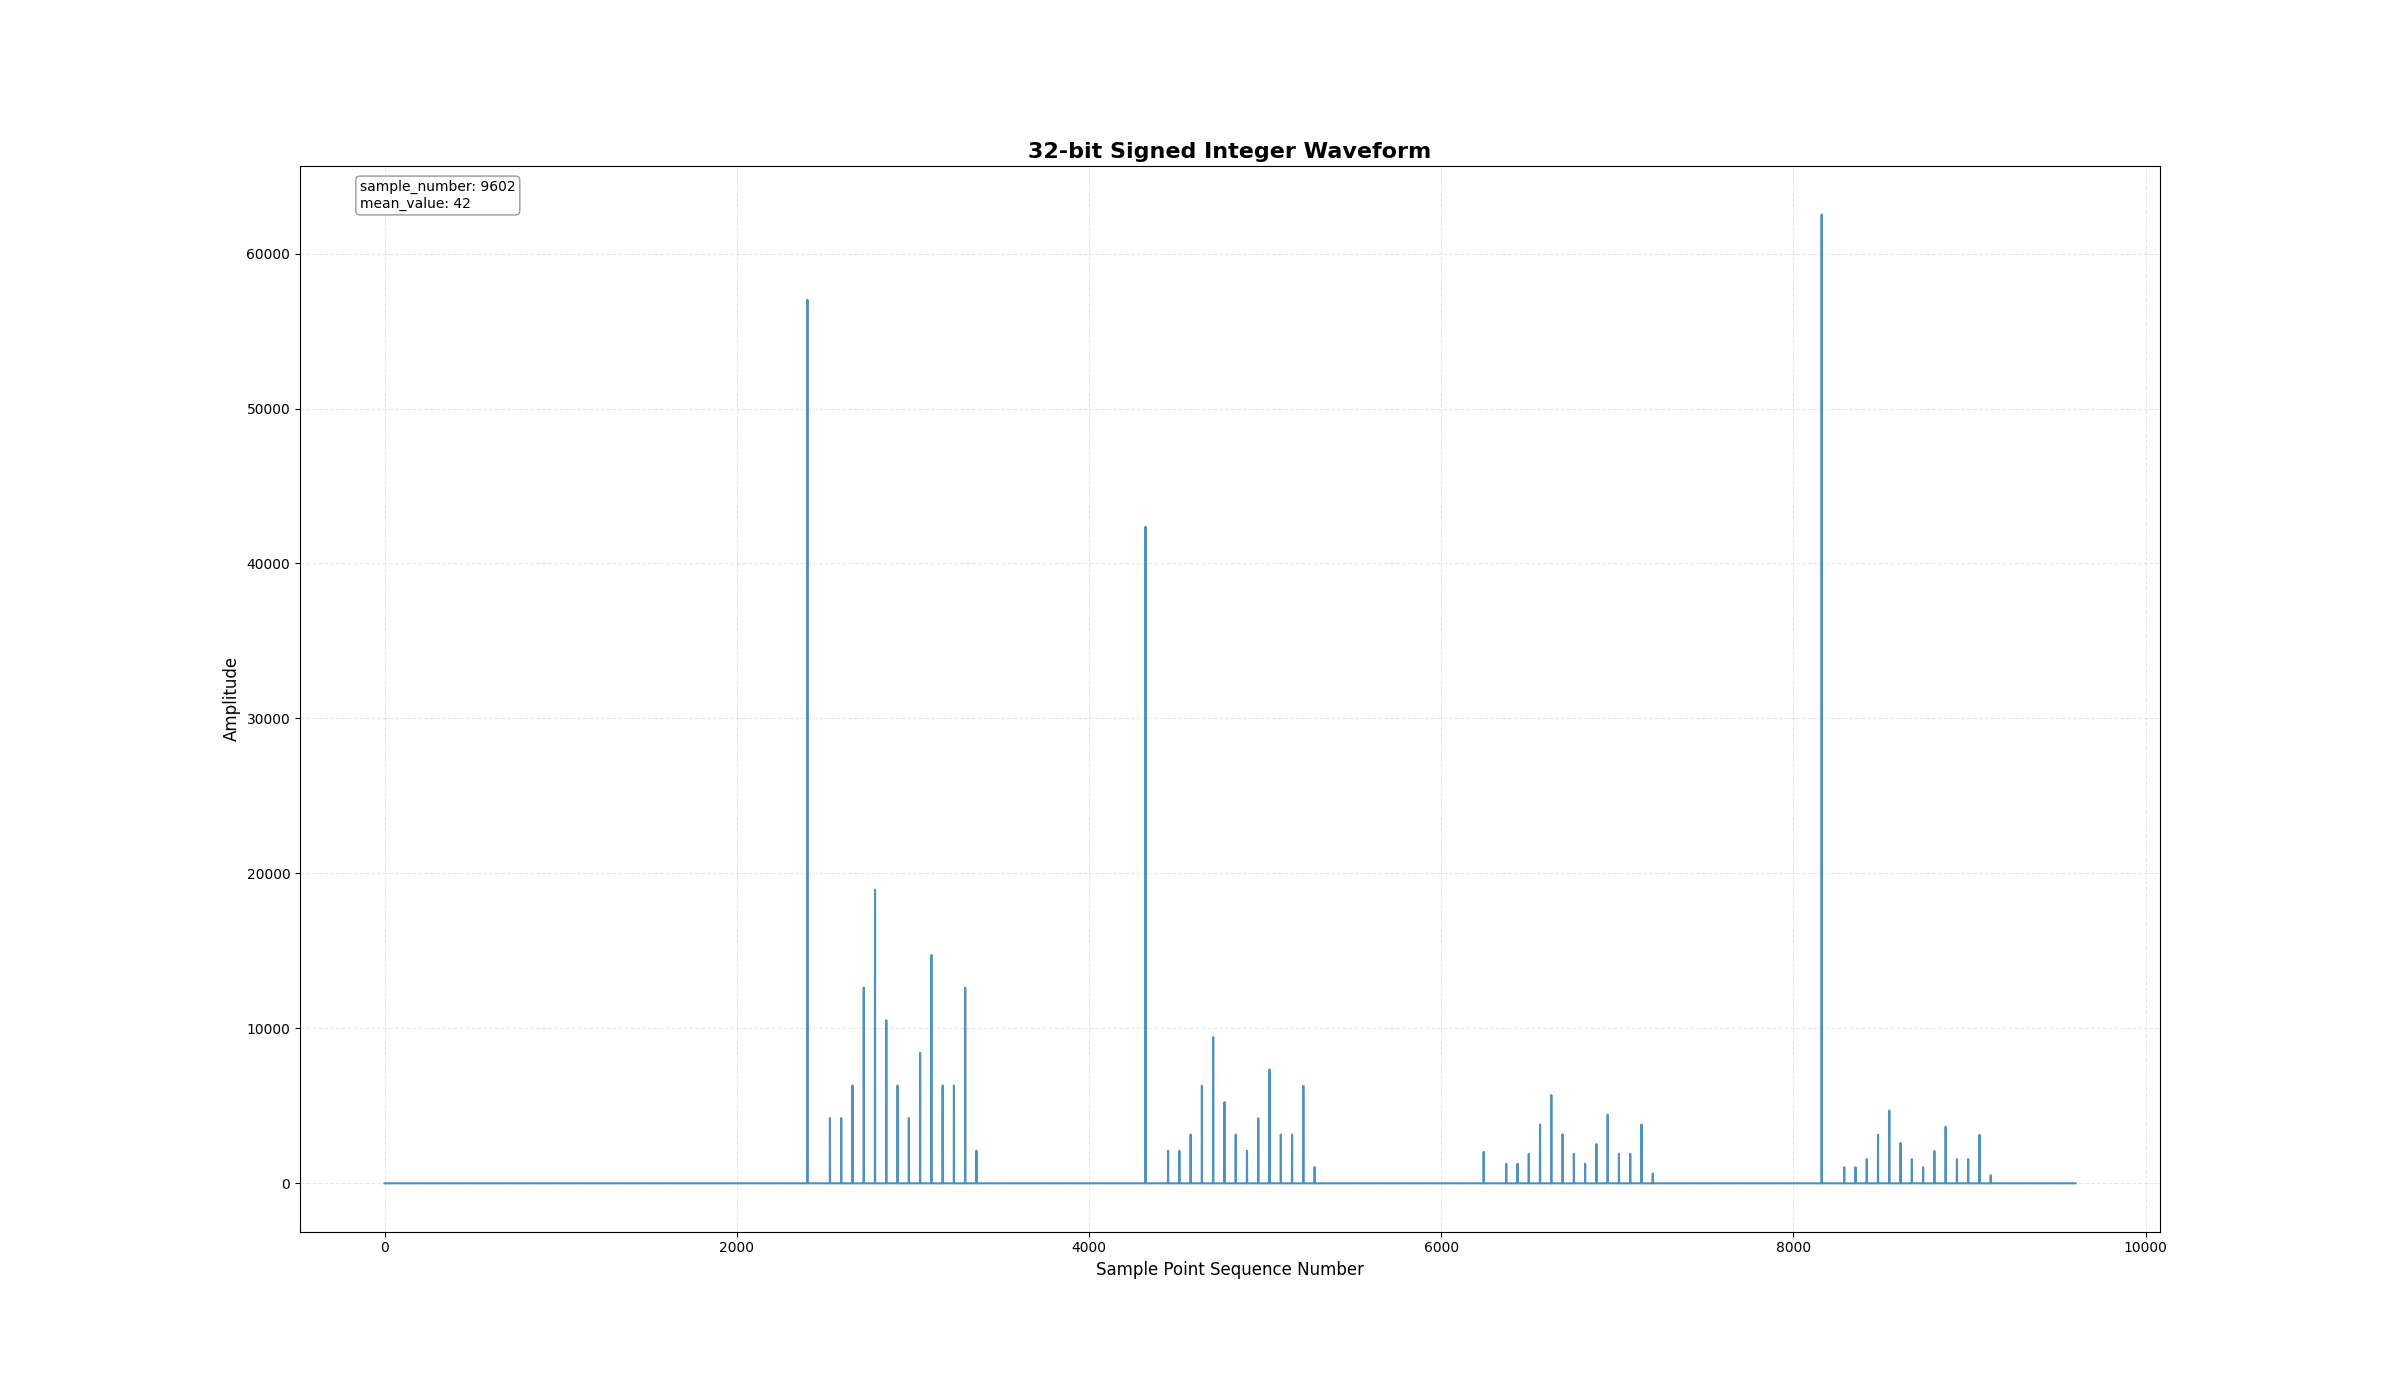This screenshot has height=1384, width=2400.
Task: Click the 6000 x-axis tick label
Action: pyautogui.click(x=1441, y=1247)
